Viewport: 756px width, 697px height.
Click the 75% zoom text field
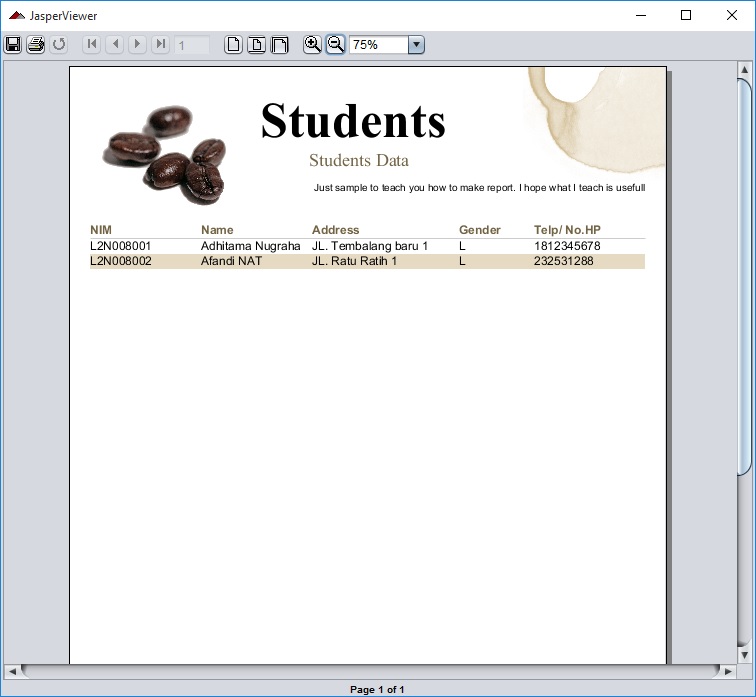point(379,45)
